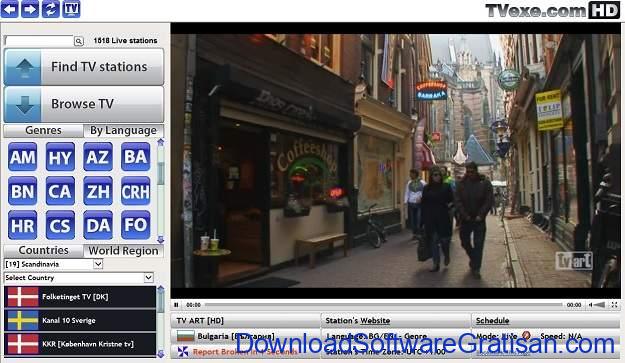This screenshot has width=625, height=363.
Task: Click the search magnifier icon
Action: [79, 41]
